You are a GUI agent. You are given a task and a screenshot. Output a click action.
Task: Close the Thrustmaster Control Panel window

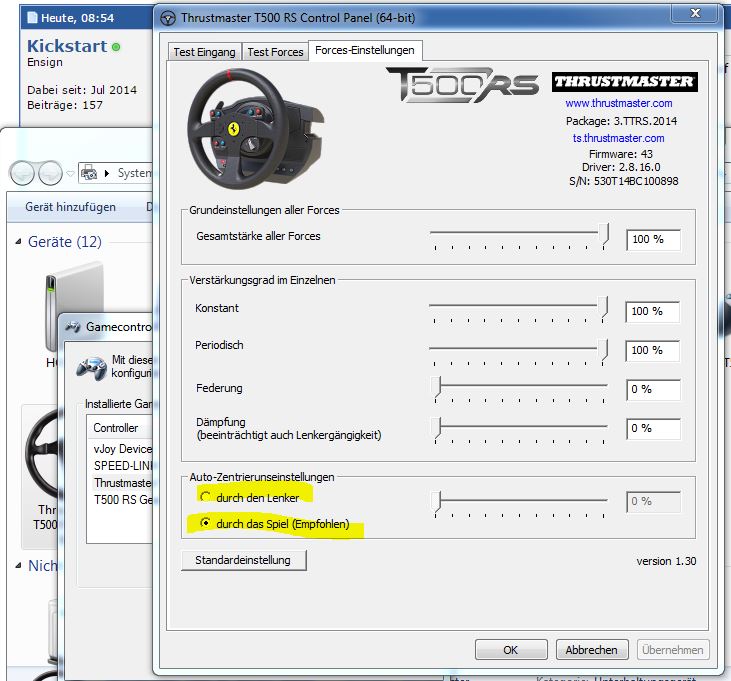point(695,13)
